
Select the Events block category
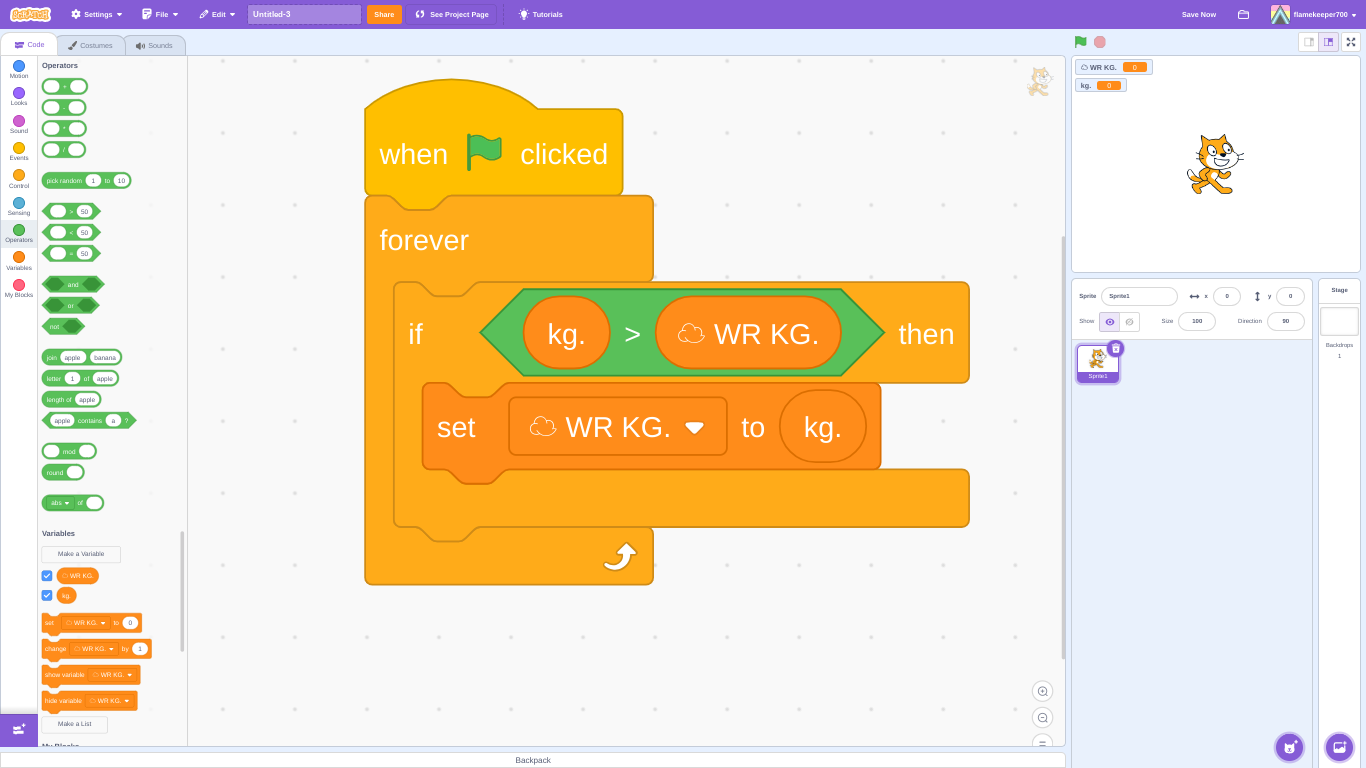(x=19, y=152)
